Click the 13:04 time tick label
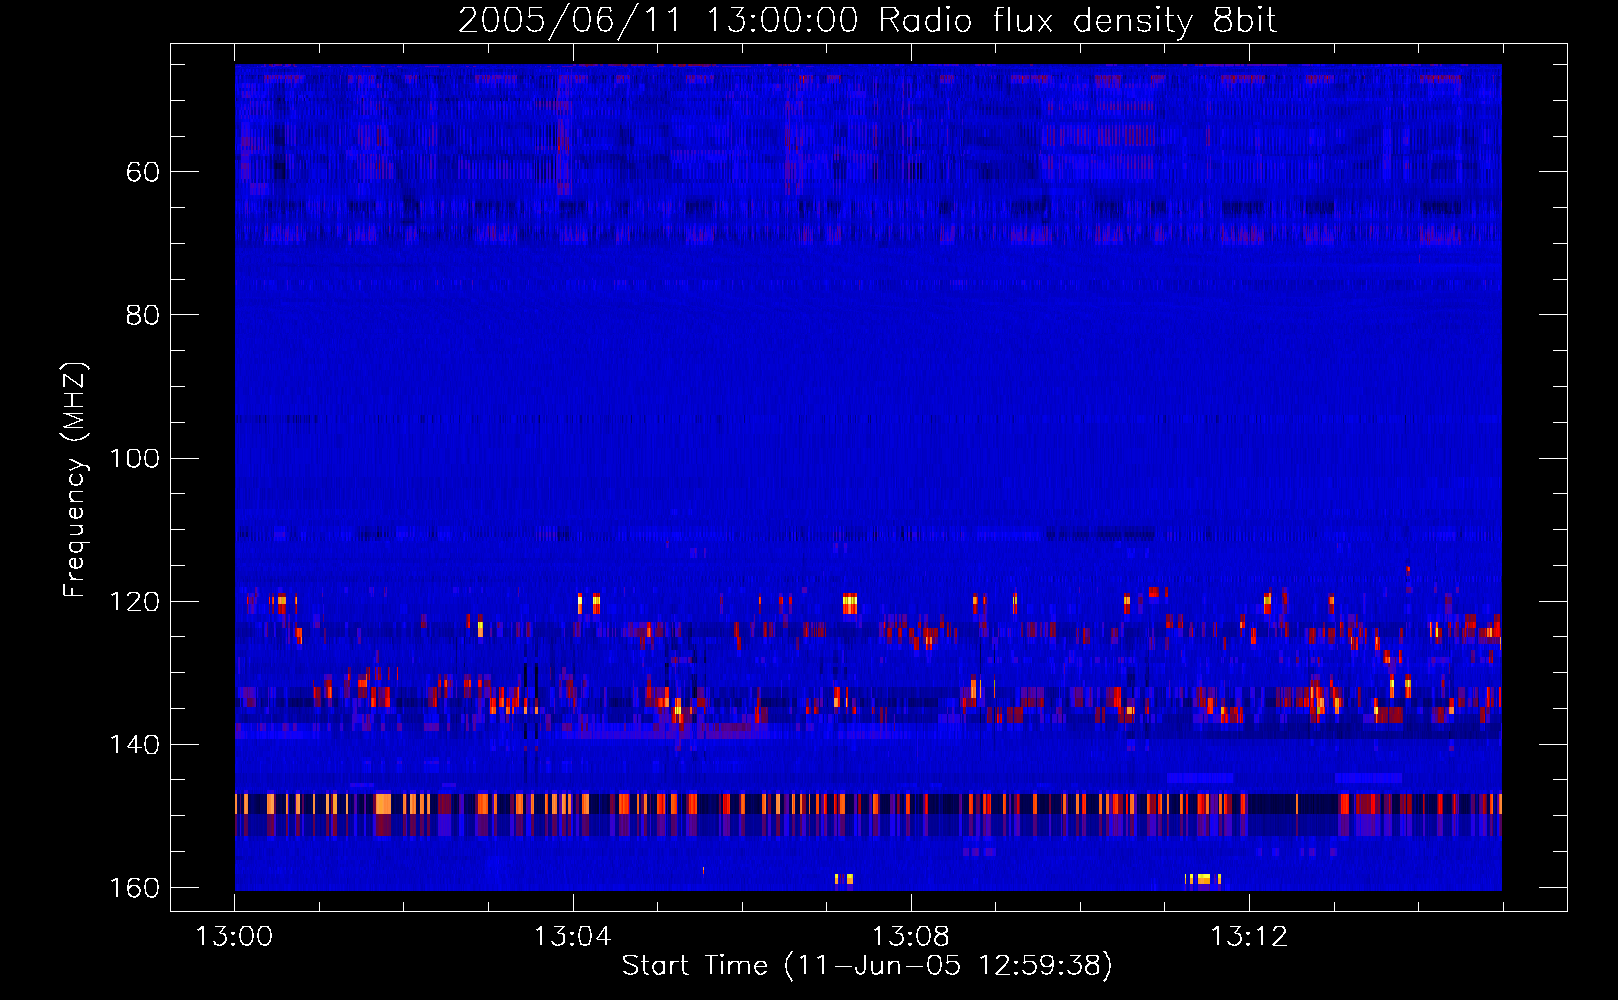 (572, 937)
